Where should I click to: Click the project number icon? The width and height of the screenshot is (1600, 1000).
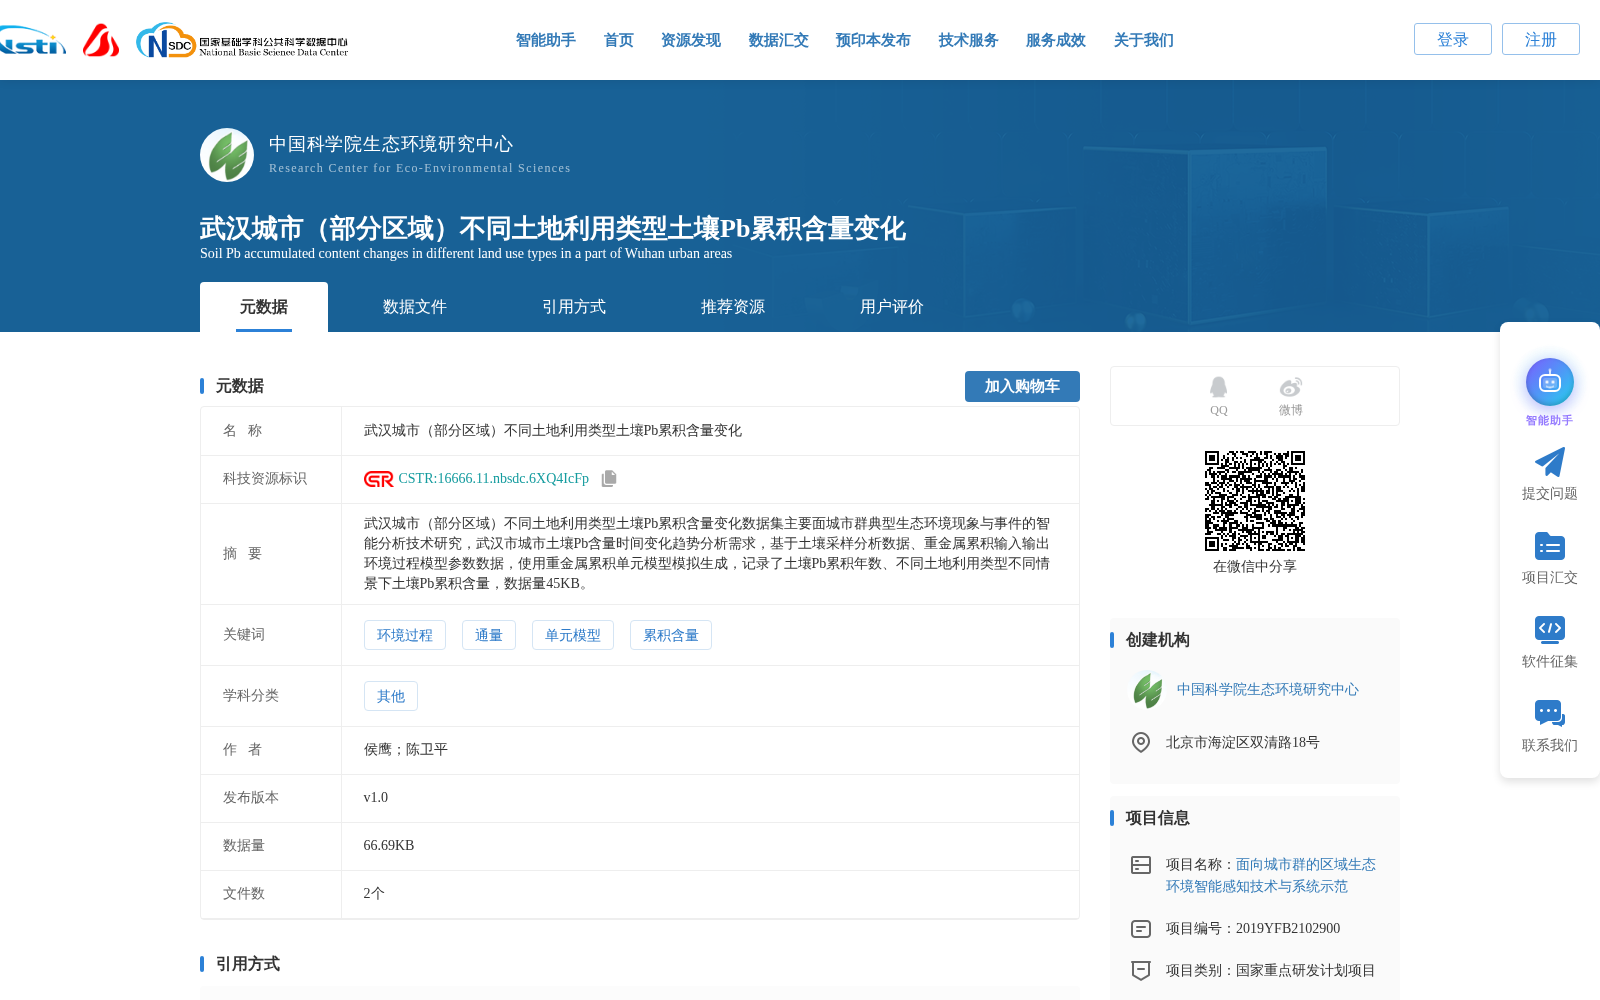(1141, 929)
